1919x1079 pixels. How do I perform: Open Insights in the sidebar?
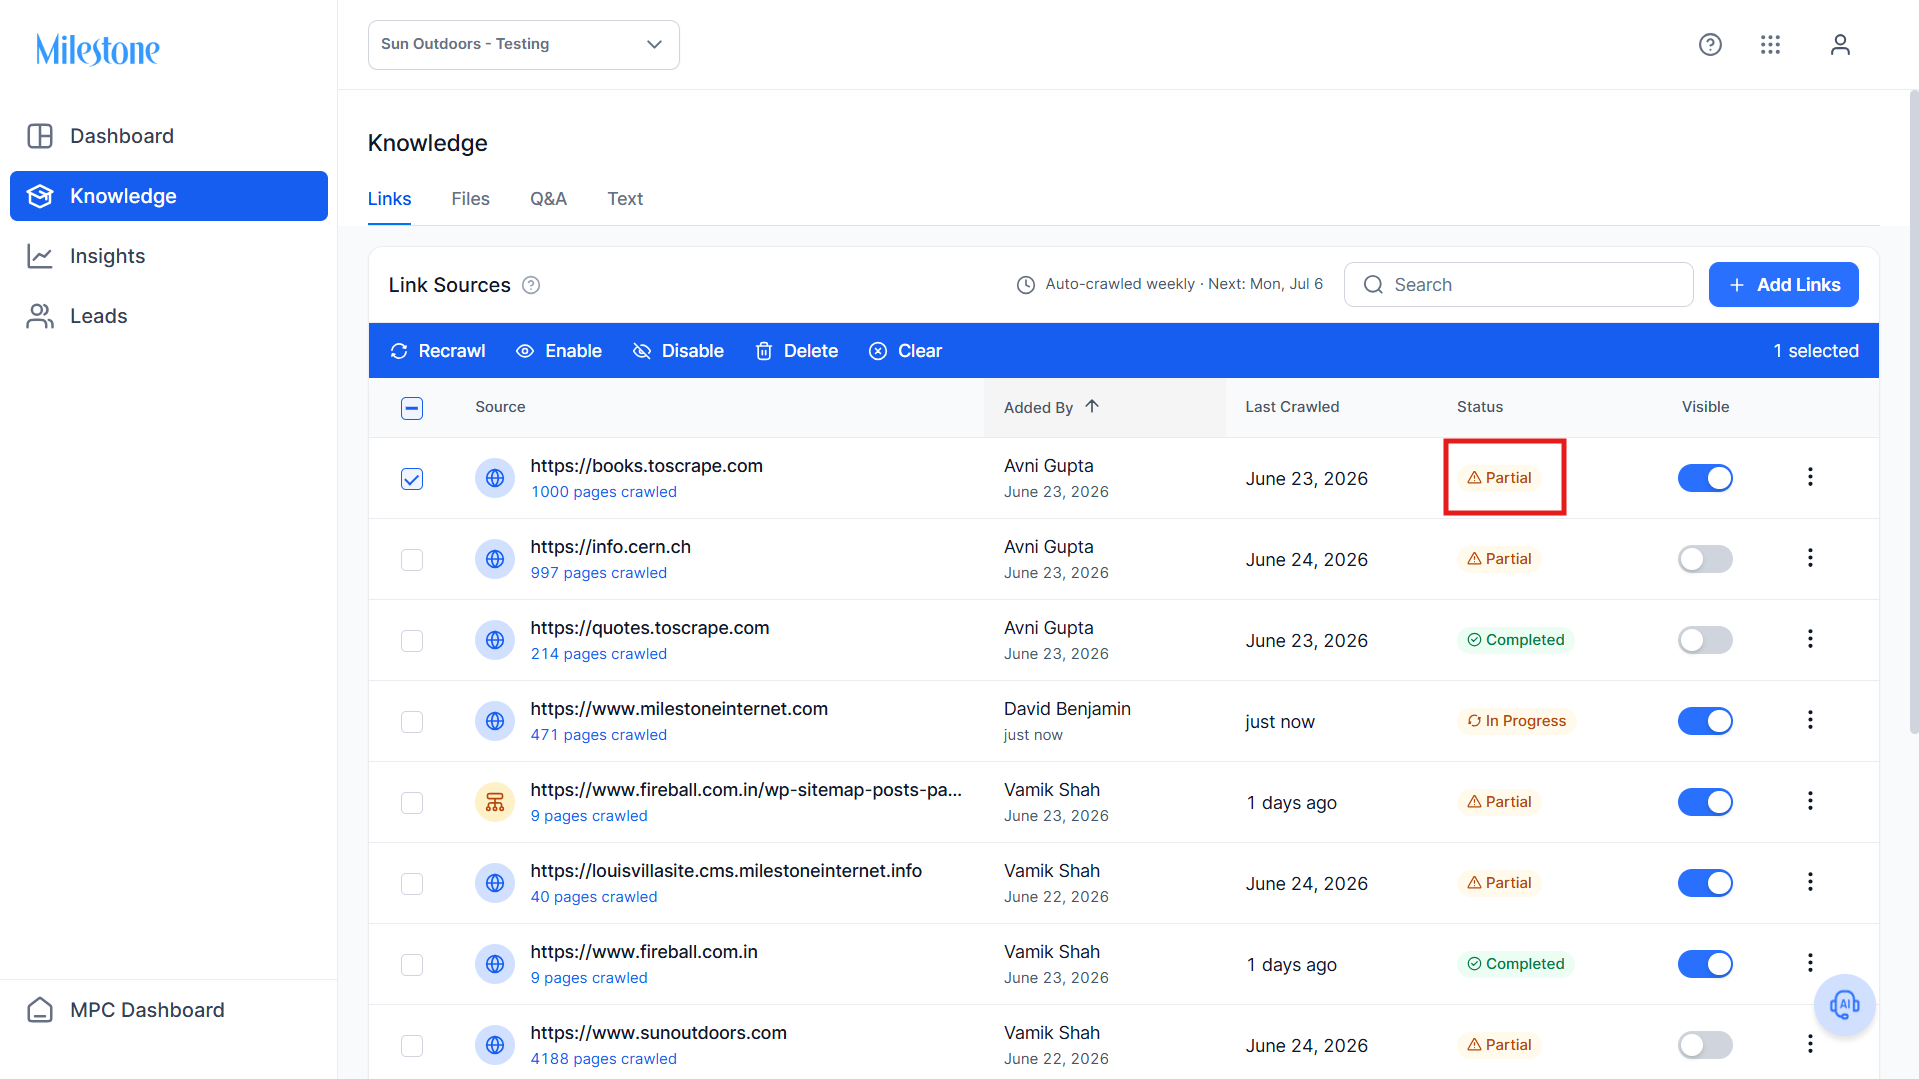click(x=169, y=256)
